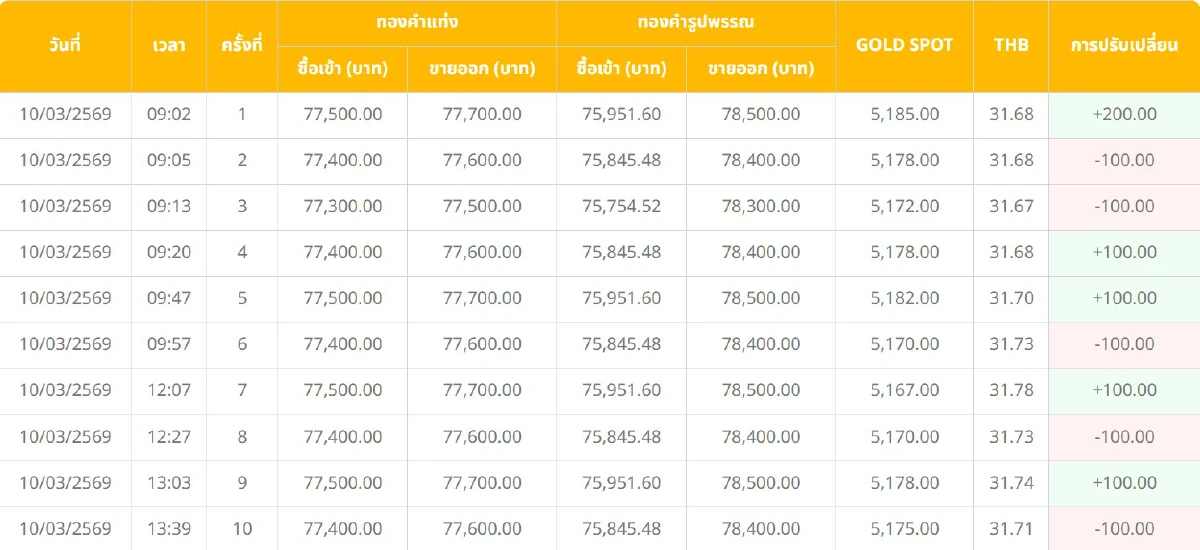
Task: Click the 13:39 time cell
Action: coord(168,528)
